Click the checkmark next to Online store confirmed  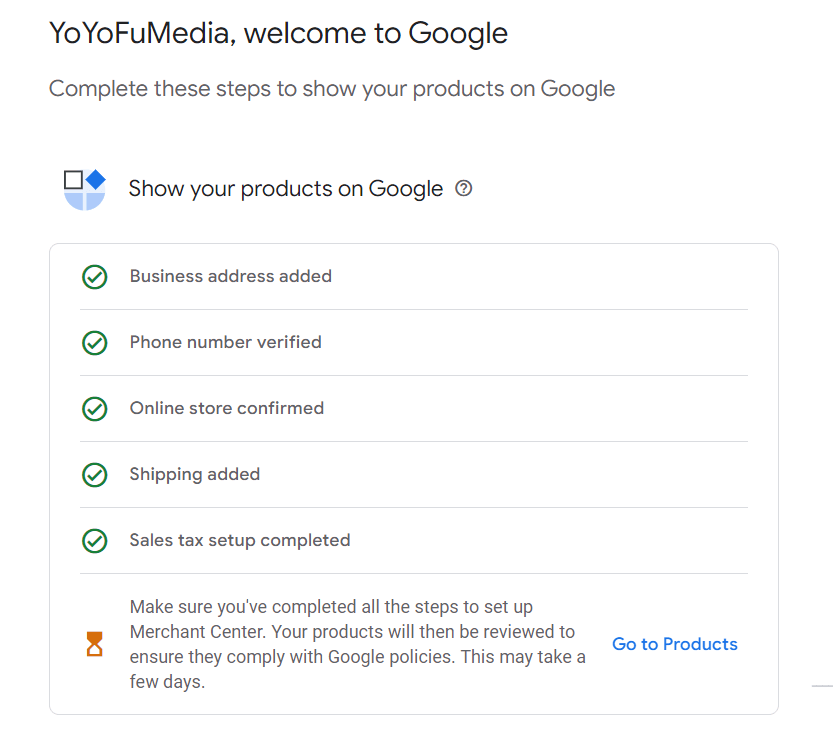coord(95,408)
